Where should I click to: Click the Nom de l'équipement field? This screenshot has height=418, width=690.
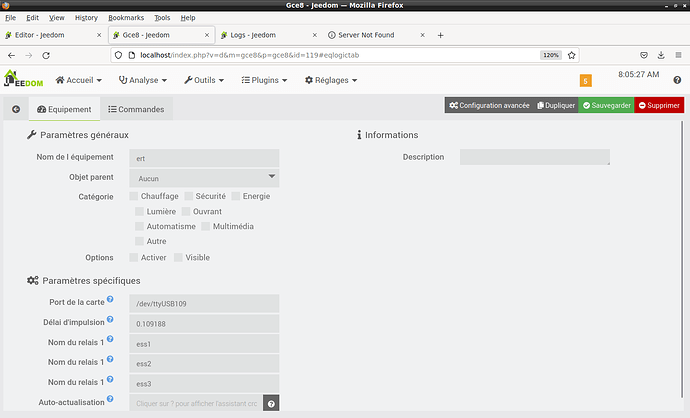(x=204, y=158)
